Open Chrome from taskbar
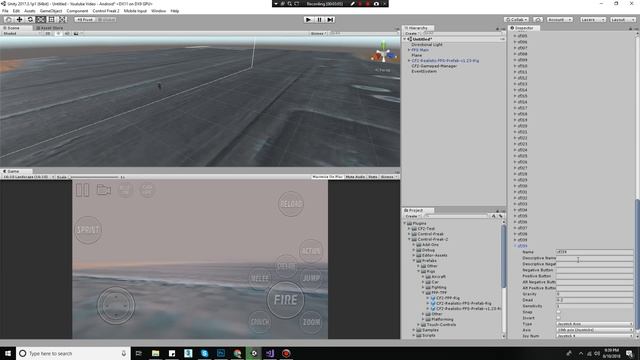The image size is (640, 360). (237, 353)
